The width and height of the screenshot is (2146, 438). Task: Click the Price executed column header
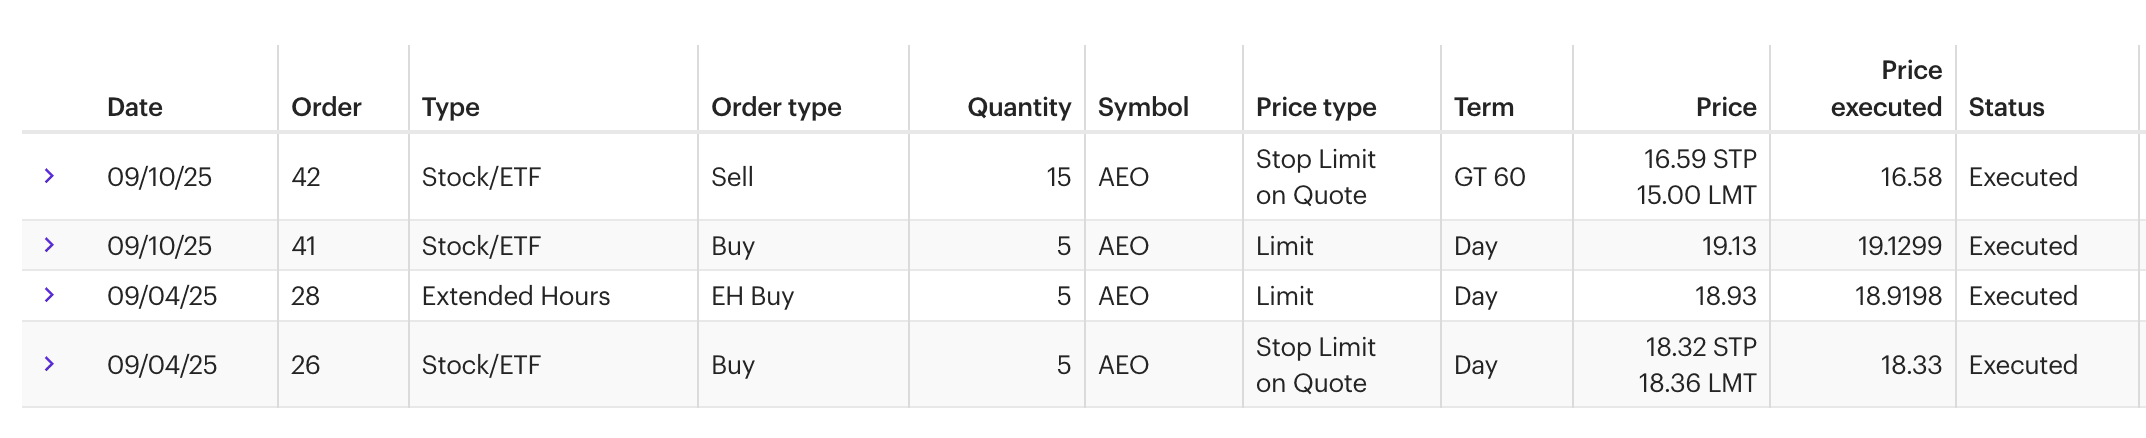coord(1886,89)
